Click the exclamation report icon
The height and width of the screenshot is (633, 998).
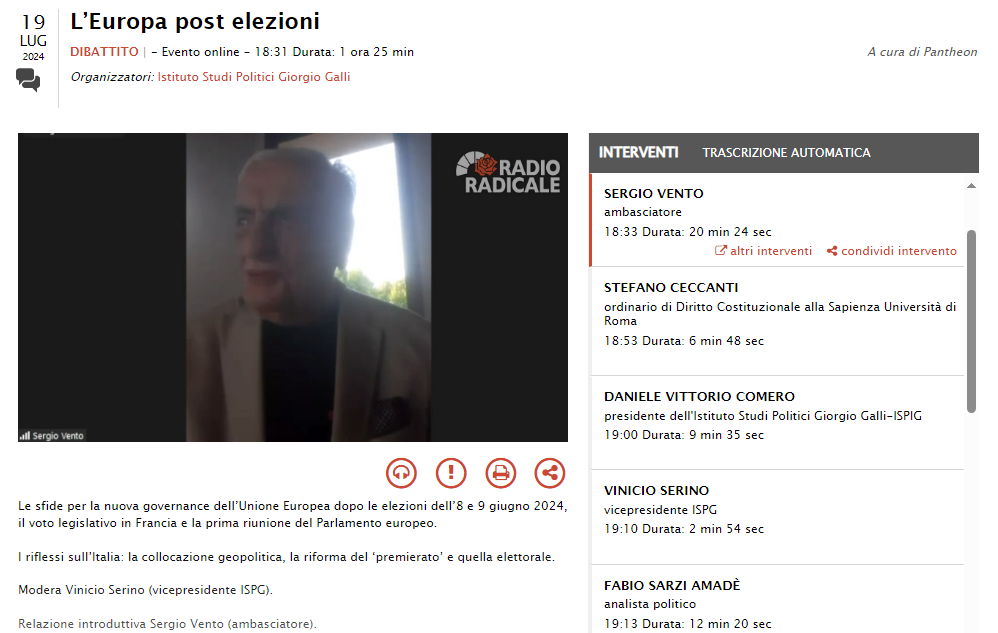coord(451,473)
